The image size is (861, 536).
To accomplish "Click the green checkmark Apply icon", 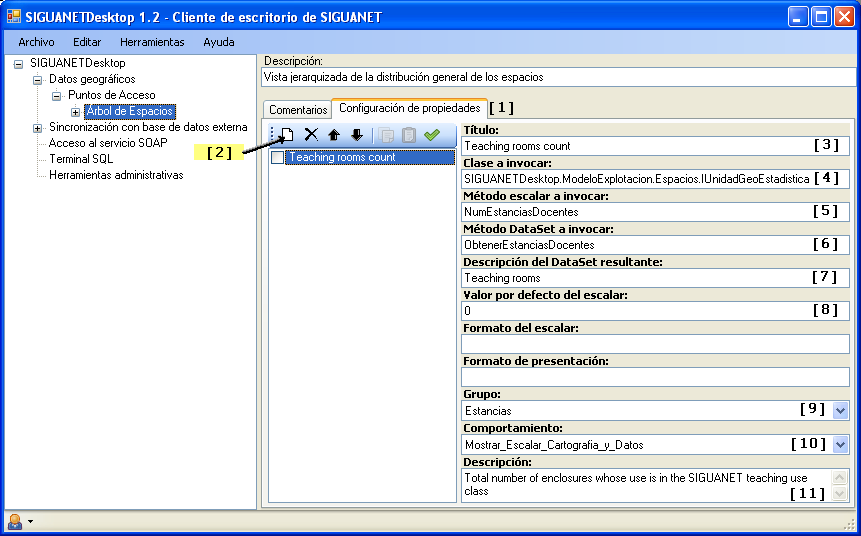I will pyautogui.click(x=432, y=135).
